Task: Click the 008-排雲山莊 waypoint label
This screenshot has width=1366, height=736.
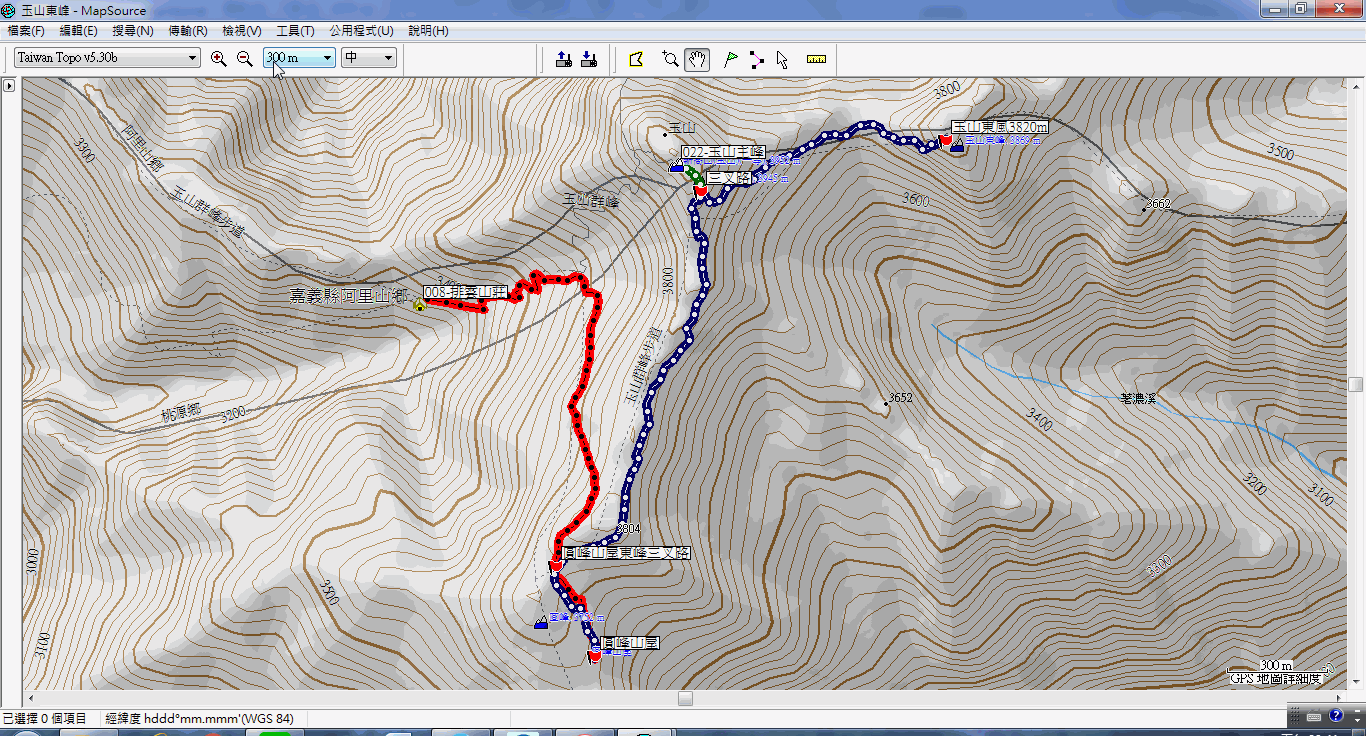Action: pyautogui.click(x=466, y=292)
